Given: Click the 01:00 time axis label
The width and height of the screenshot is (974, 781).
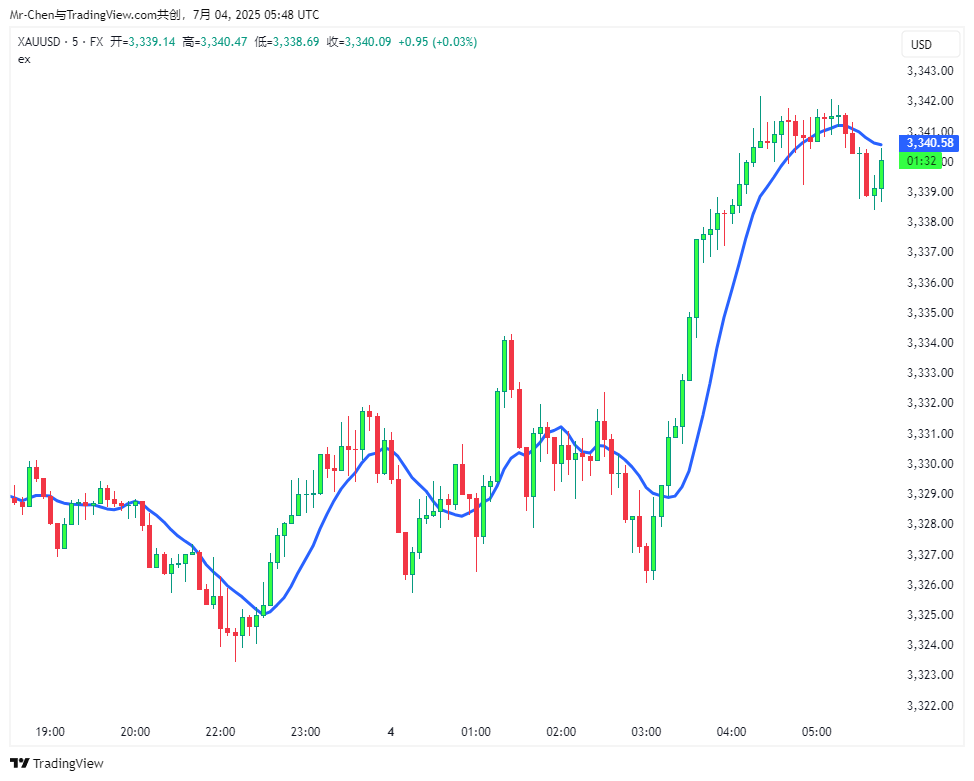Looking at the screenshot, I should click(x=476, y=731).
